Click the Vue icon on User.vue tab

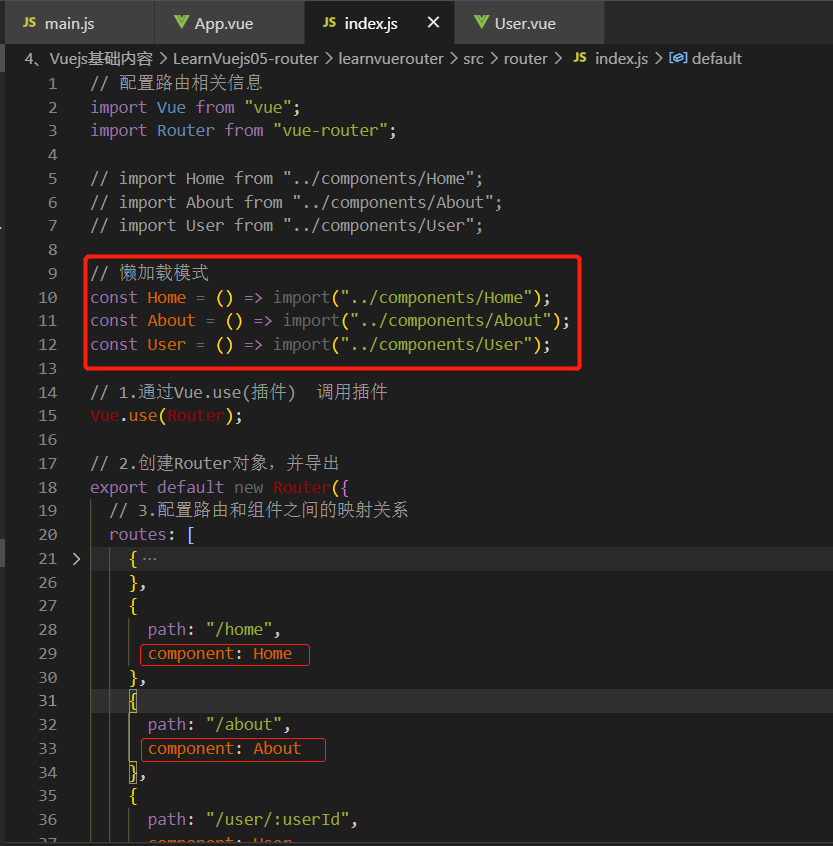[x=482, y=23]
